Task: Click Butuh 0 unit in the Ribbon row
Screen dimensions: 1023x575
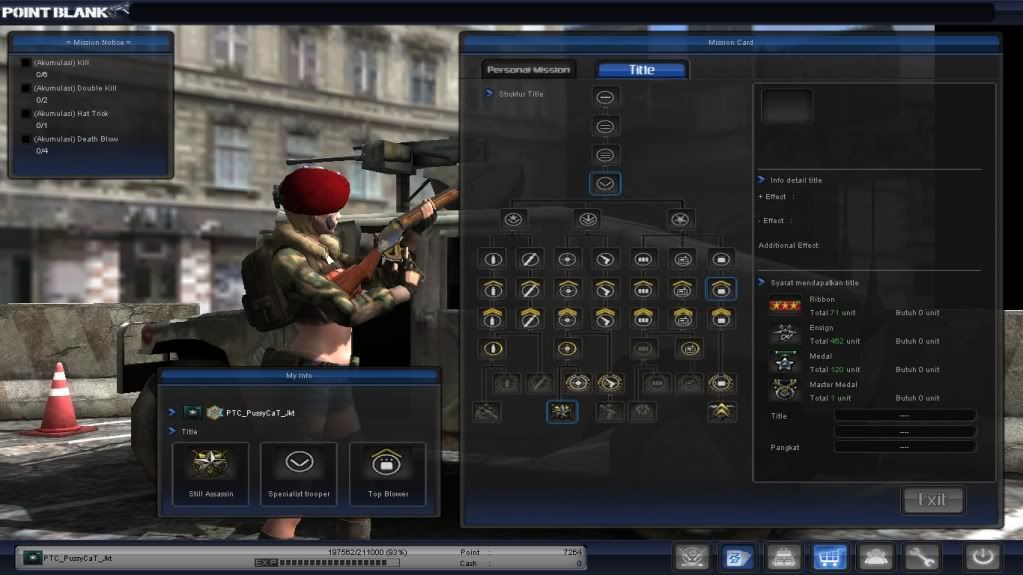Action: pyautogui.click(x=917, y=313)
